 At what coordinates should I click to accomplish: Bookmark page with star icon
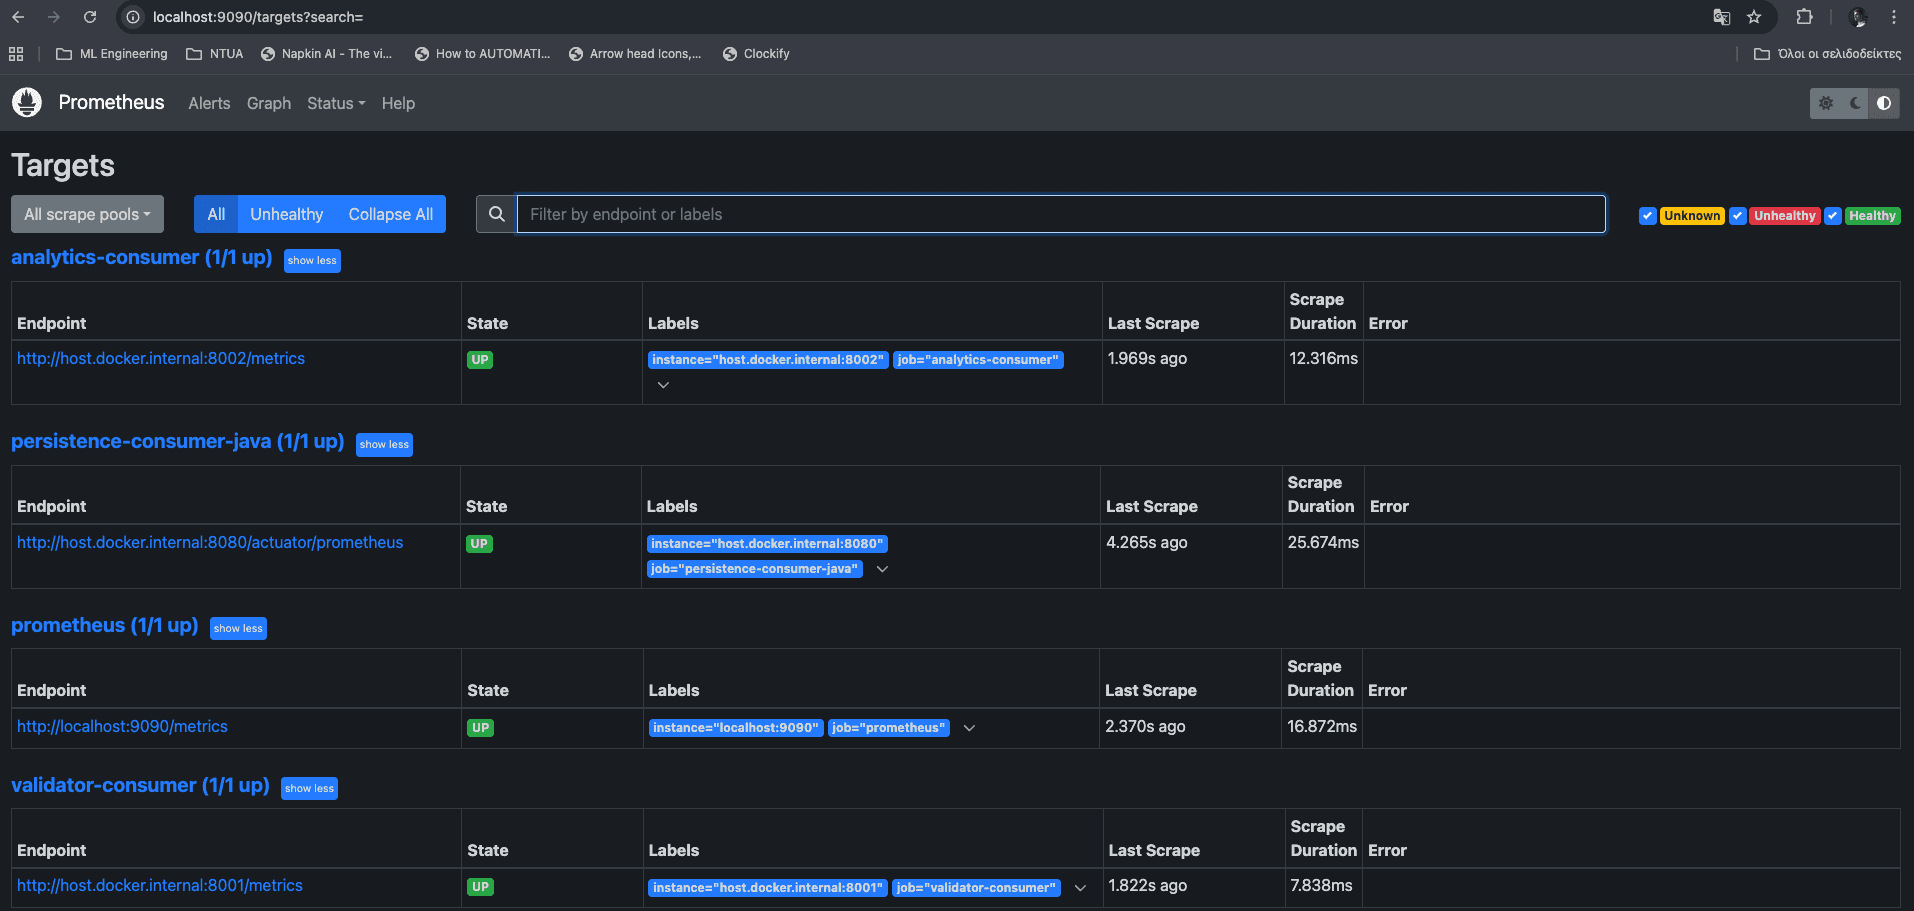pos(1754,17)
